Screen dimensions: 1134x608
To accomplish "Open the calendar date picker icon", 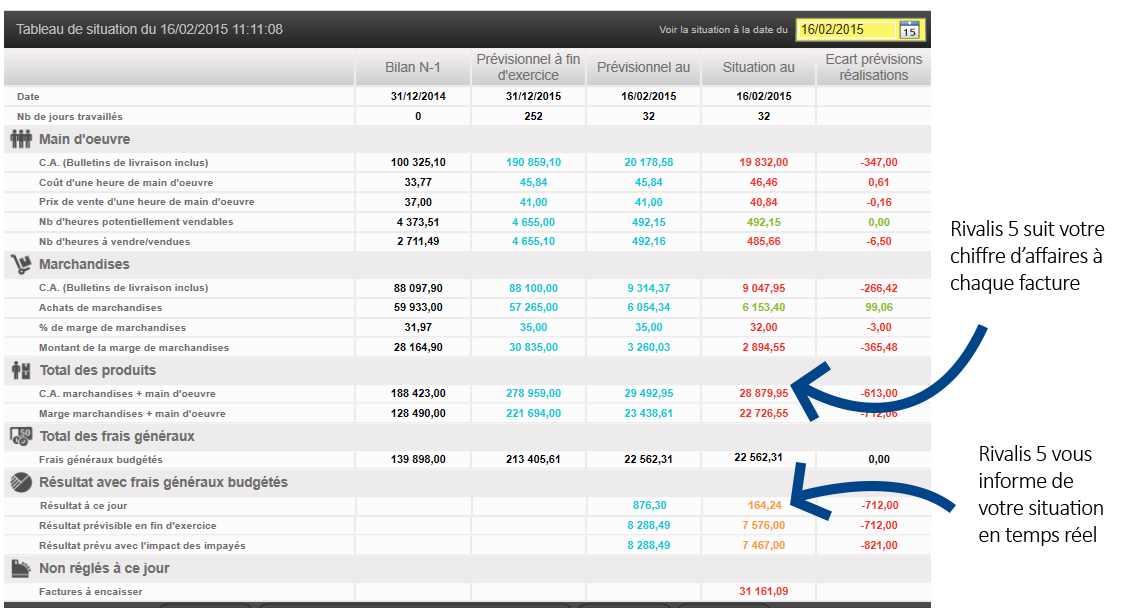I will point(908,30).
